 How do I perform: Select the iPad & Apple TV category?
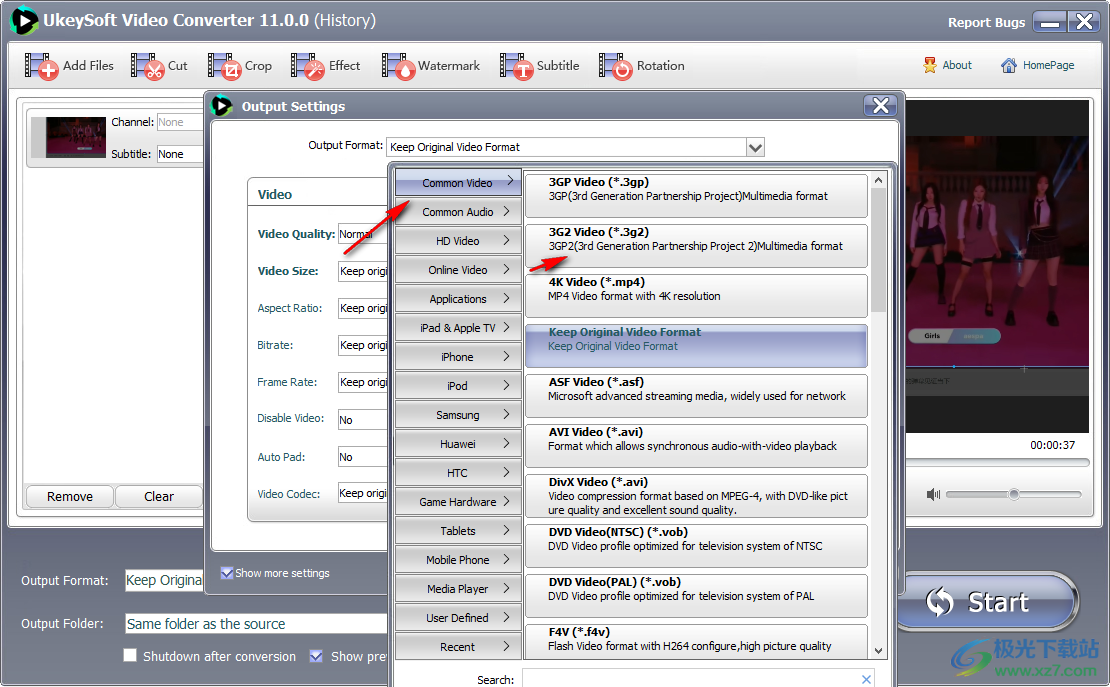pyautogui.click(x=458, y=327)
